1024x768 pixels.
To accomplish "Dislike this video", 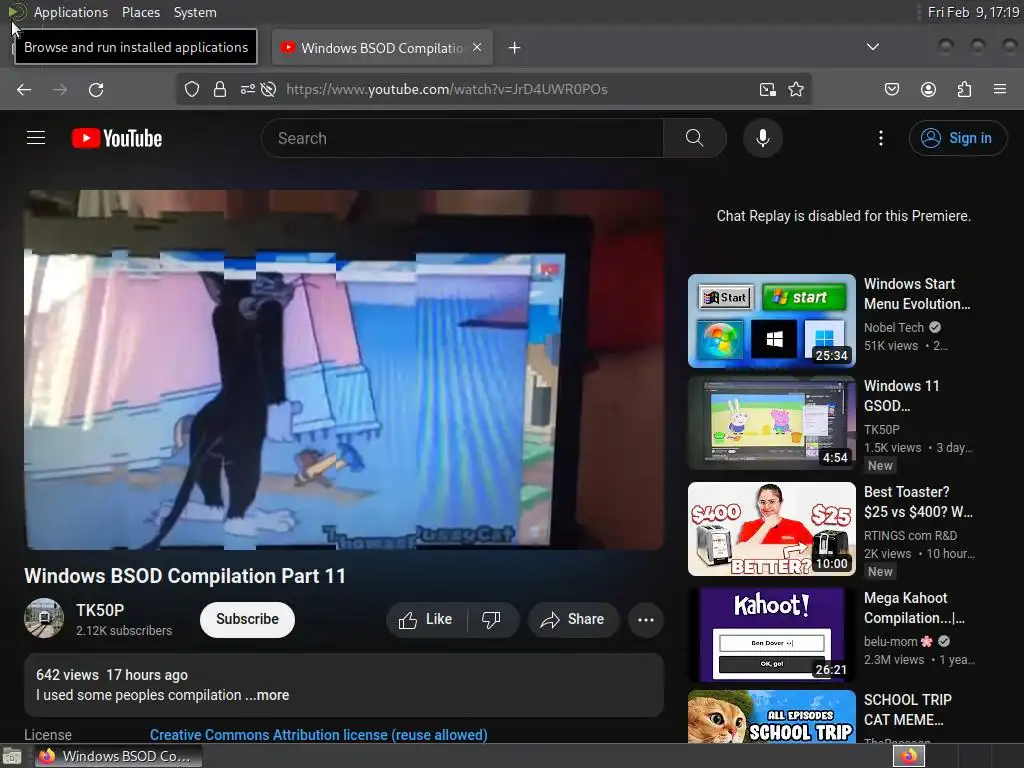I will point(491,619).
